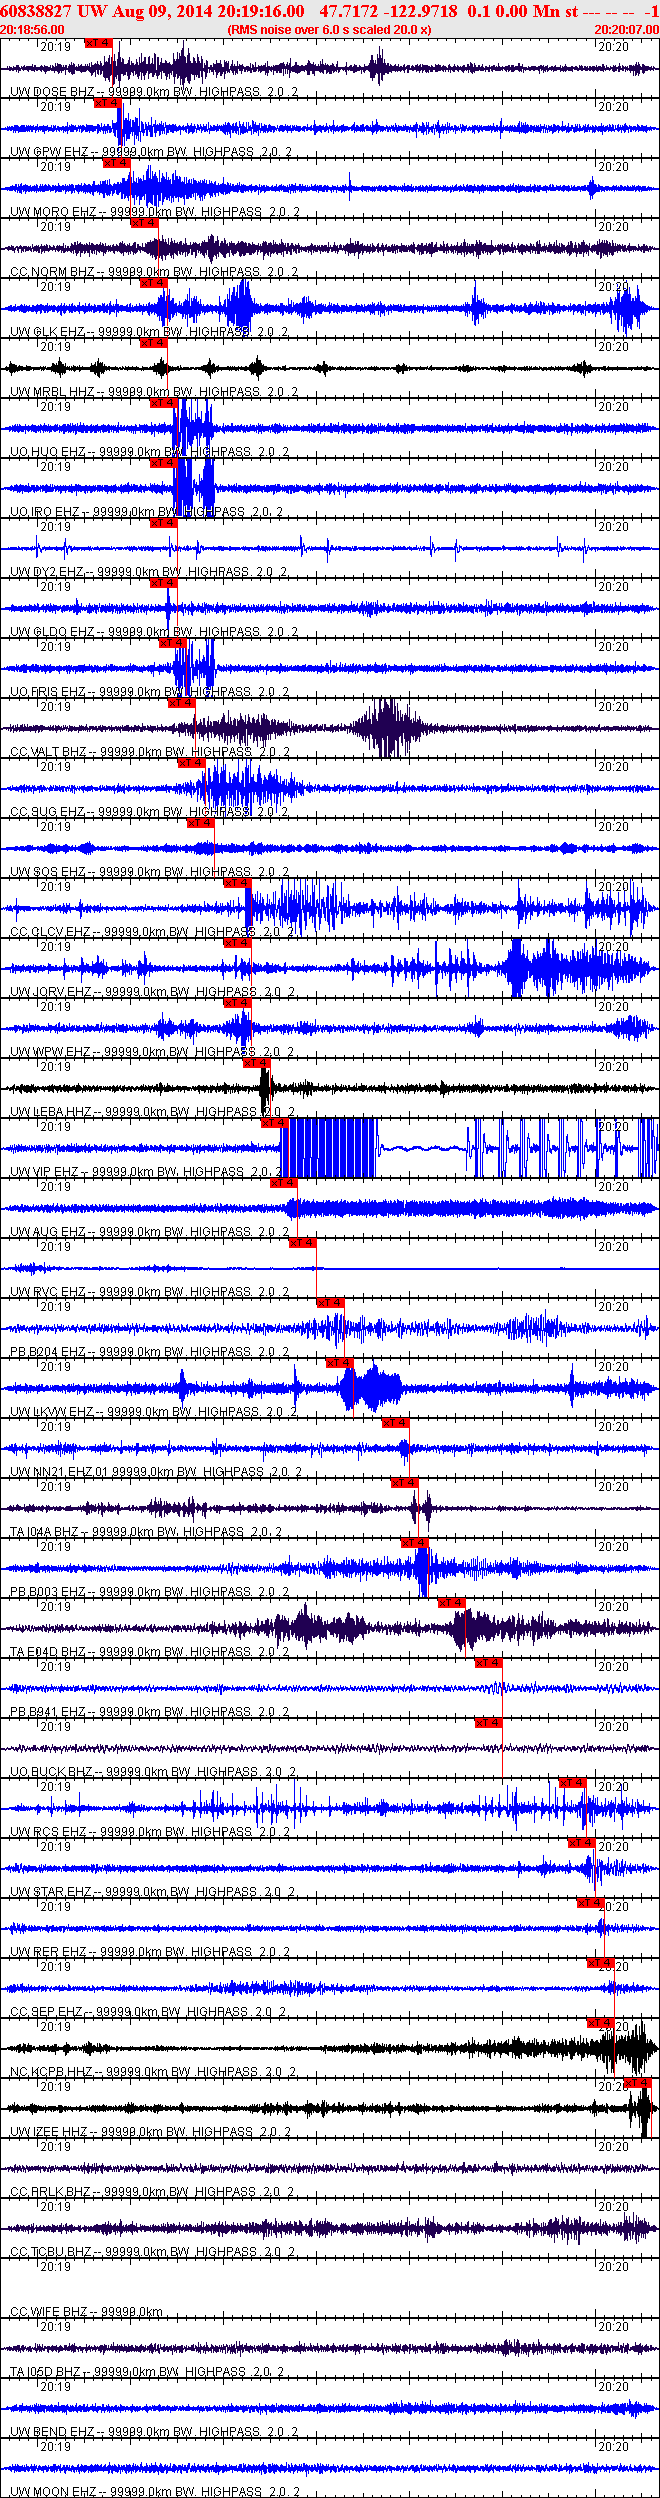660x2498 pixels.
Task: Select the TA E04D BHZ station label
Action: coord(48,1652)
